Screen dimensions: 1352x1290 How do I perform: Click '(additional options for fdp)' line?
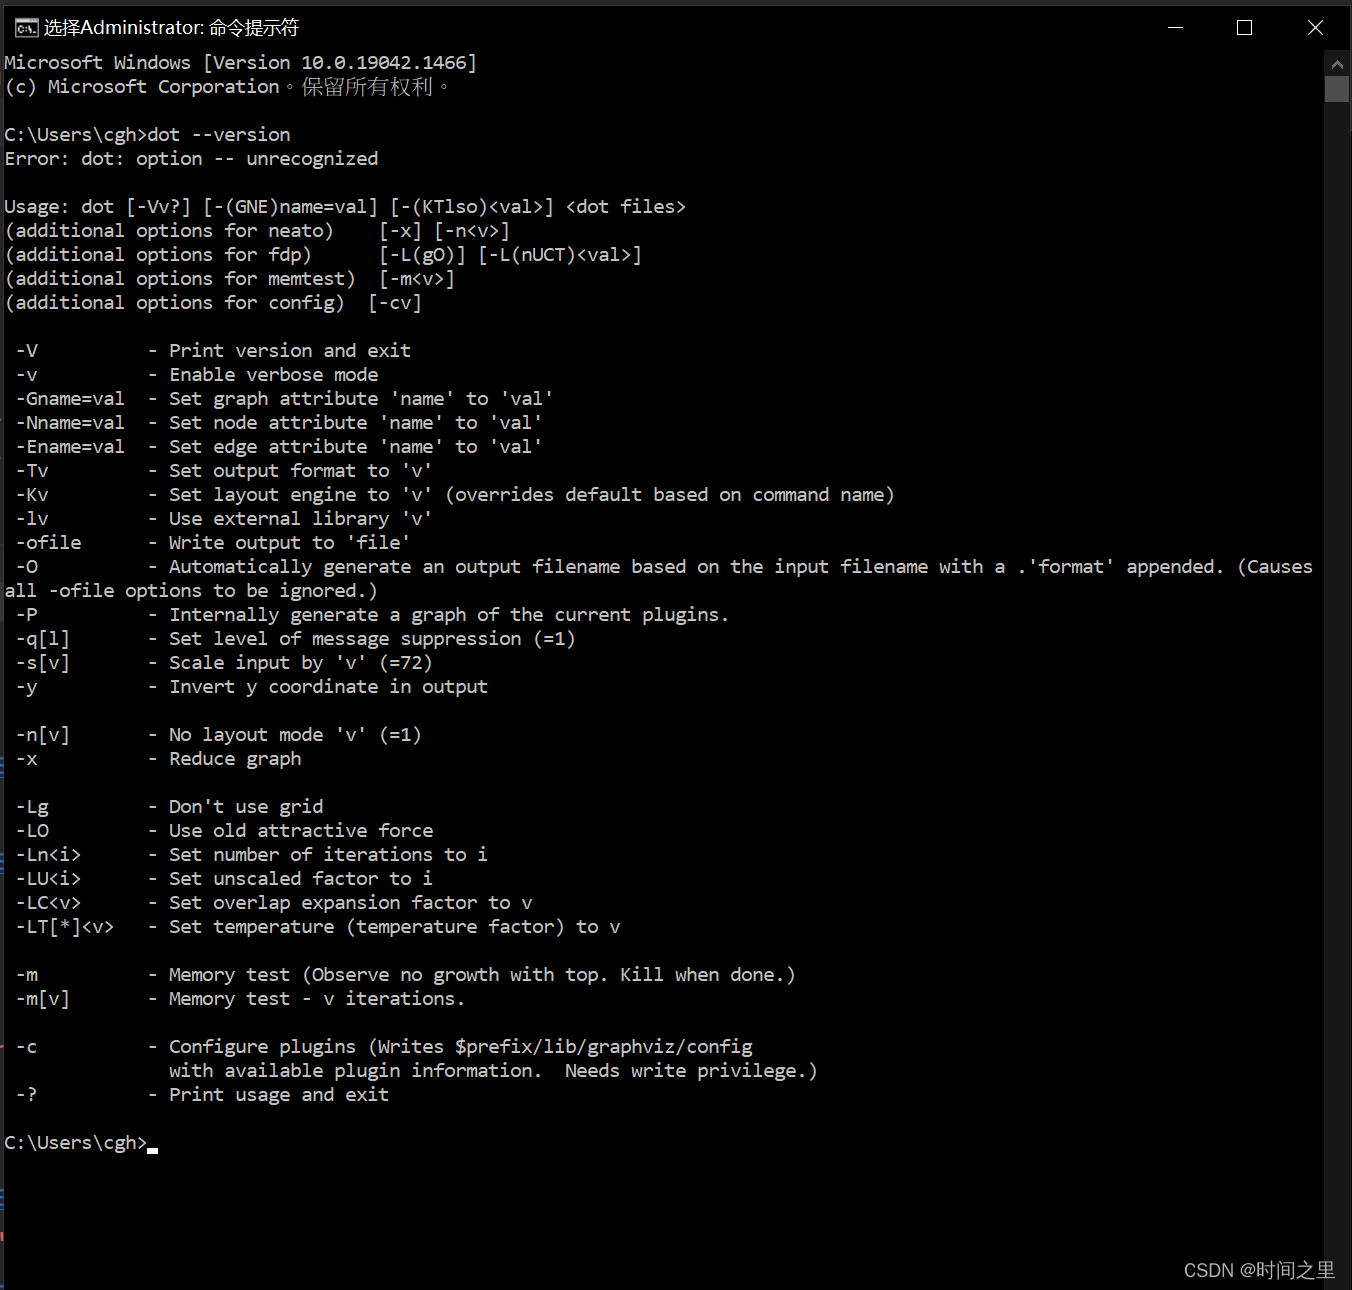pyautogui.click(x=323, y=255)
